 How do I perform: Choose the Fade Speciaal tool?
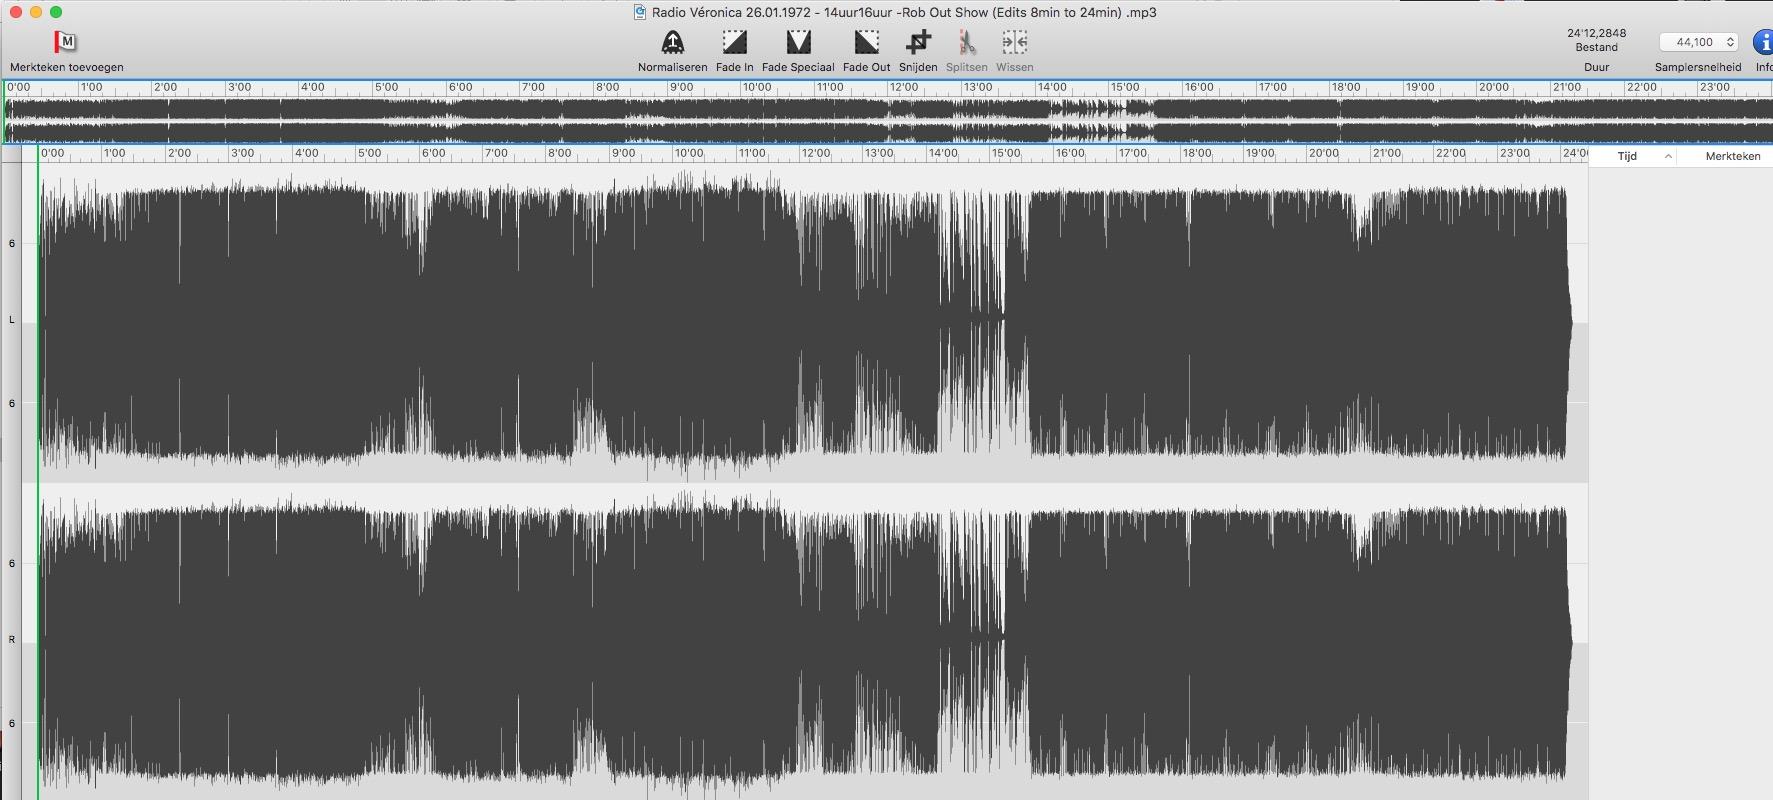click(x=797, y=42)
